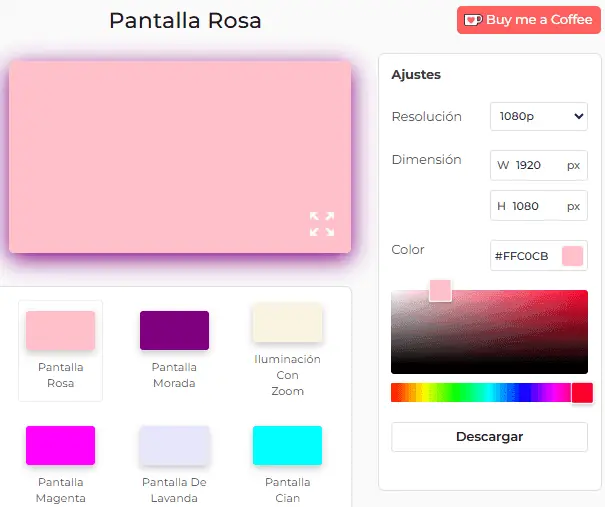This screenshot has height=507, width=605.
Task: Click the pink color swatch beside hex code
Action: (x=572, y=256)
